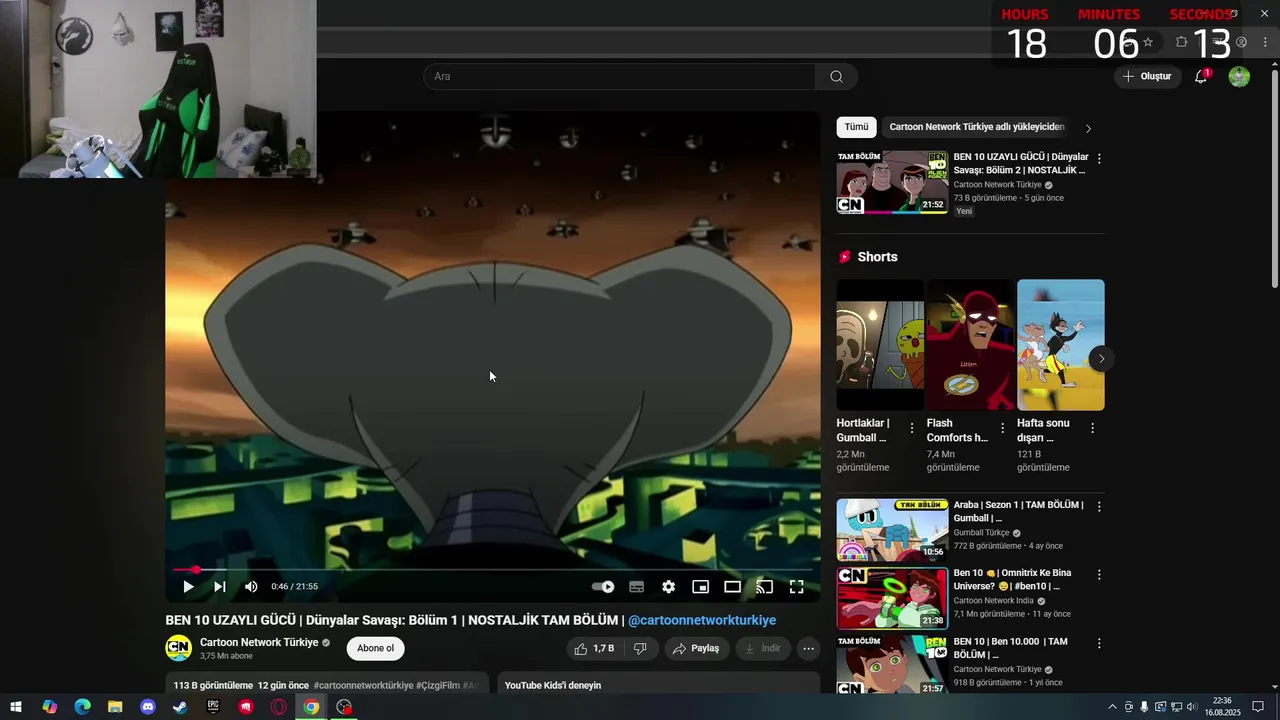The width and height of the screenshot is (1280, 720).
Task: Open options for Ben 10.000 video
Action: [x=1099, y=643]
